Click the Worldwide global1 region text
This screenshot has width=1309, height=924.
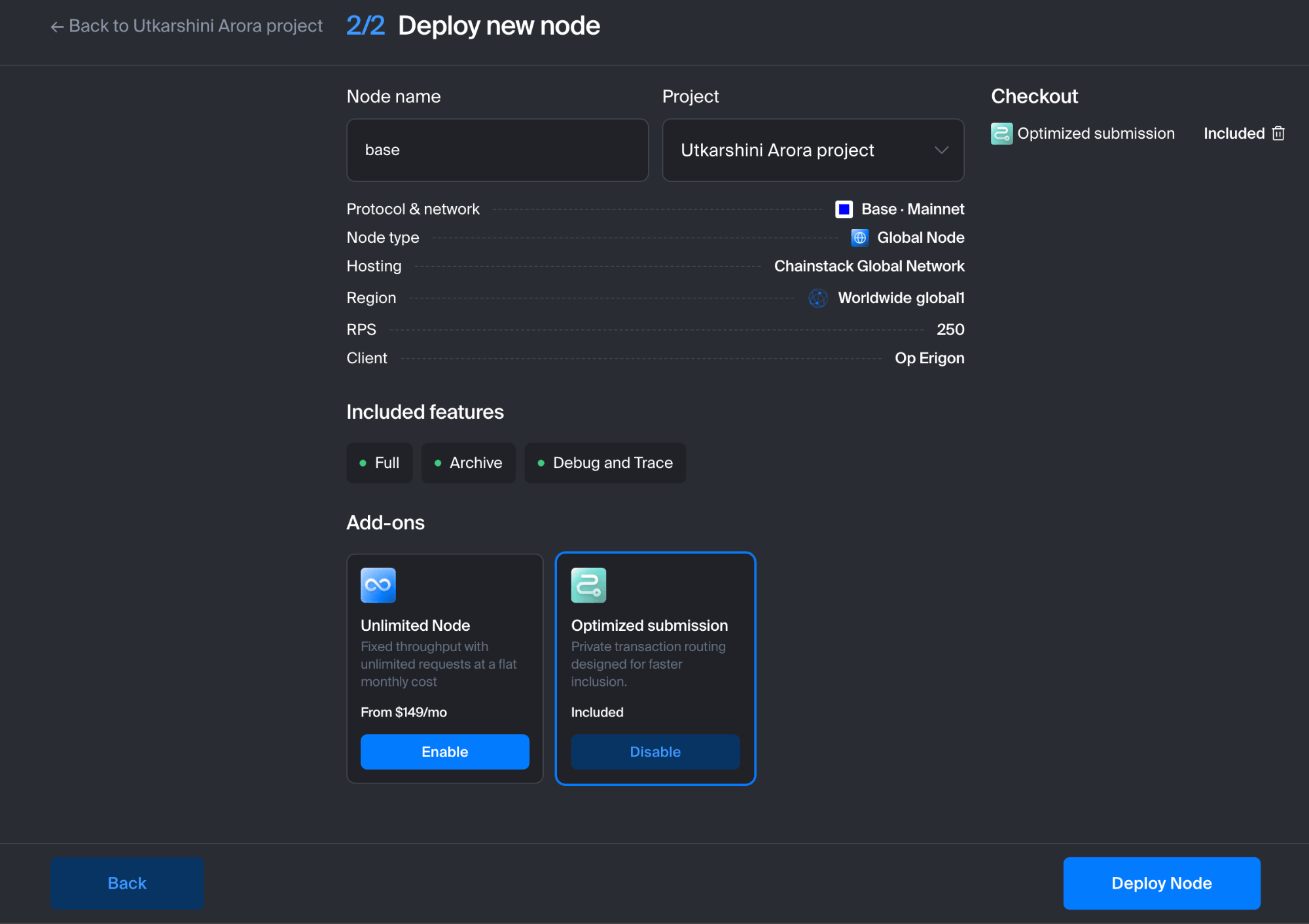pos(901,298)
